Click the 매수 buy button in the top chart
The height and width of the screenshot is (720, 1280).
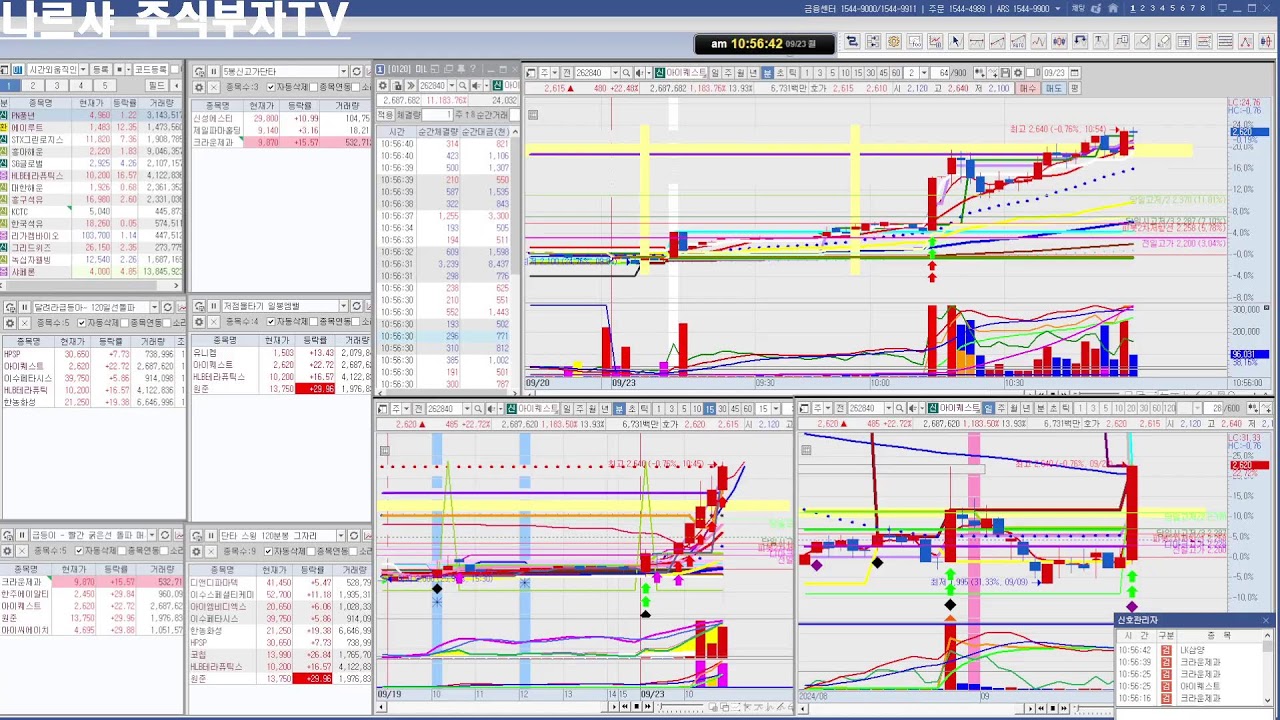pyautogui.click(x=1028, y=88)
